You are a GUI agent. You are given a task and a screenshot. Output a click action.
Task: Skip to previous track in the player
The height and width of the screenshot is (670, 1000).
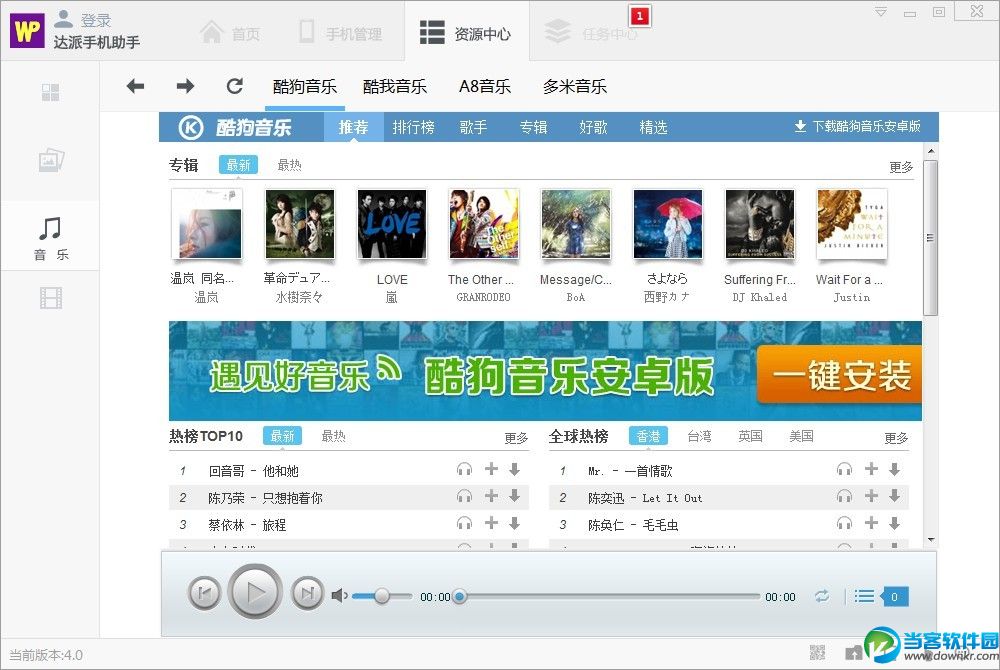(205, 594)
